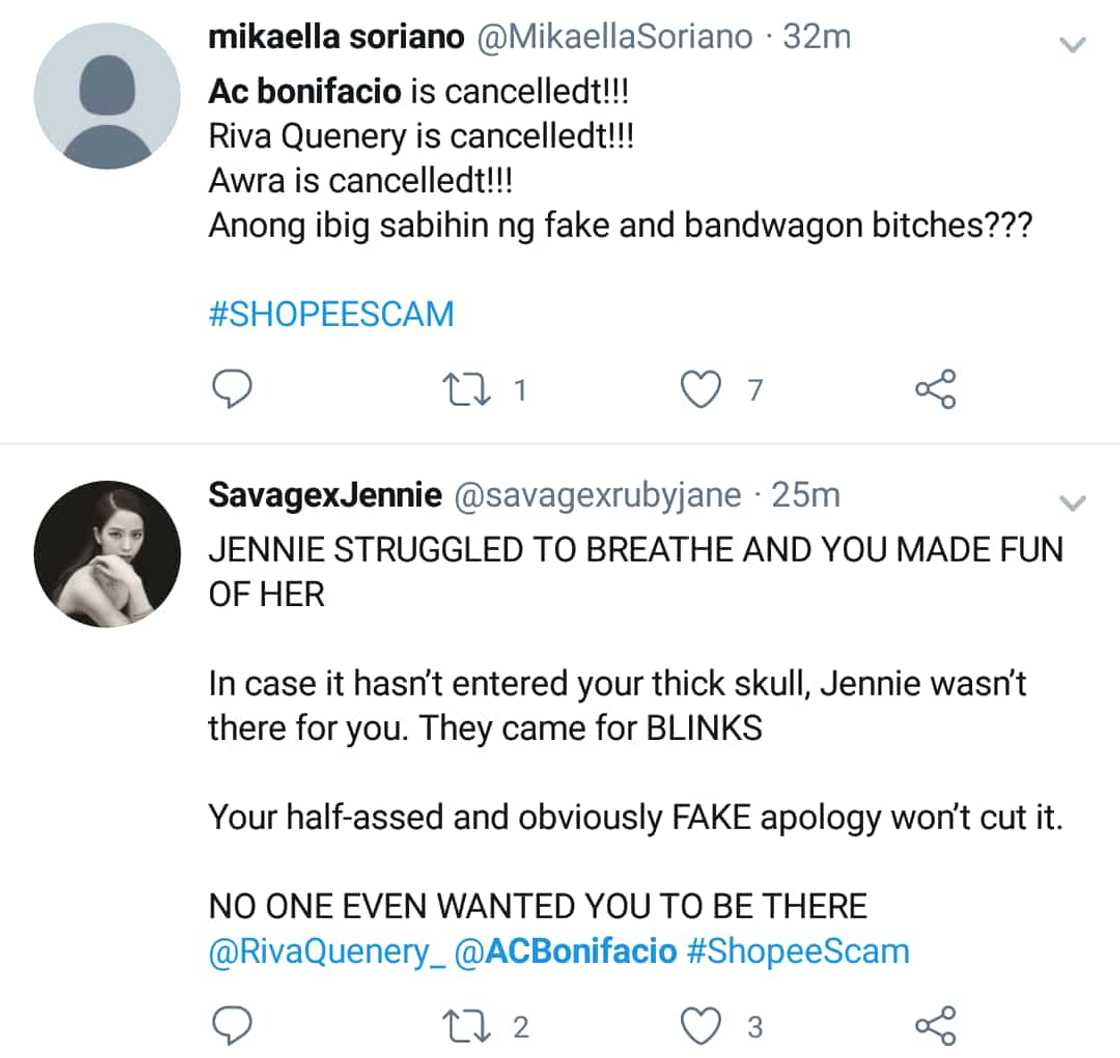1120x1058 pixels.
Task: Expand options chevron on SavagexJennie's tweet
Action: tap(1072, 503)
